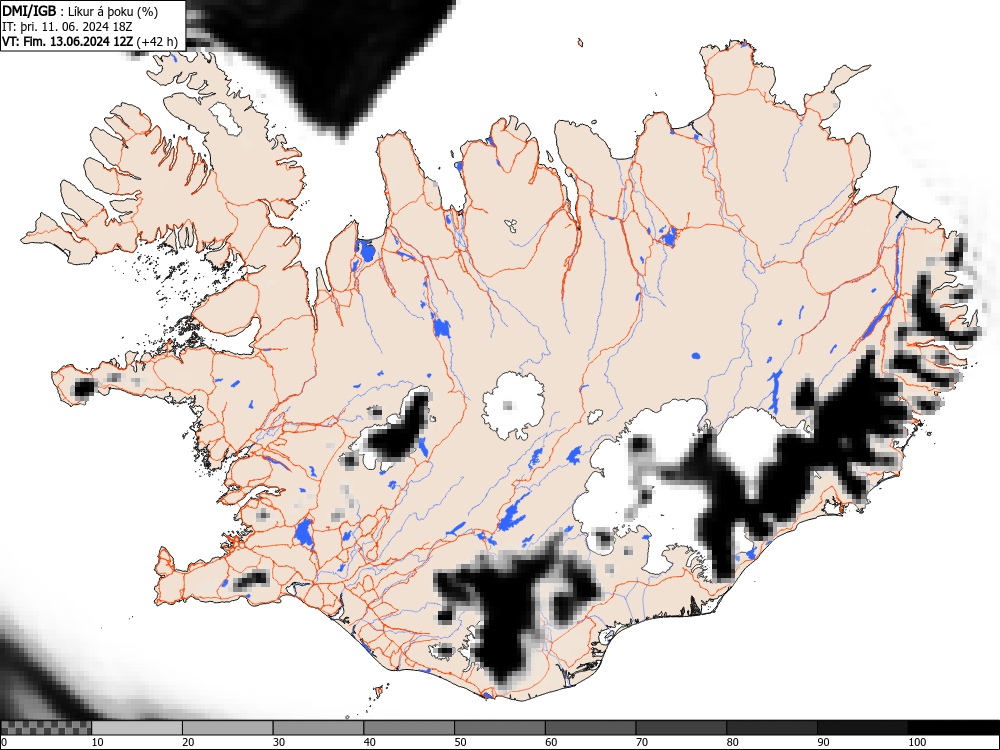Click the legend label '80'
1000x750 pixels.
point(732,742)
